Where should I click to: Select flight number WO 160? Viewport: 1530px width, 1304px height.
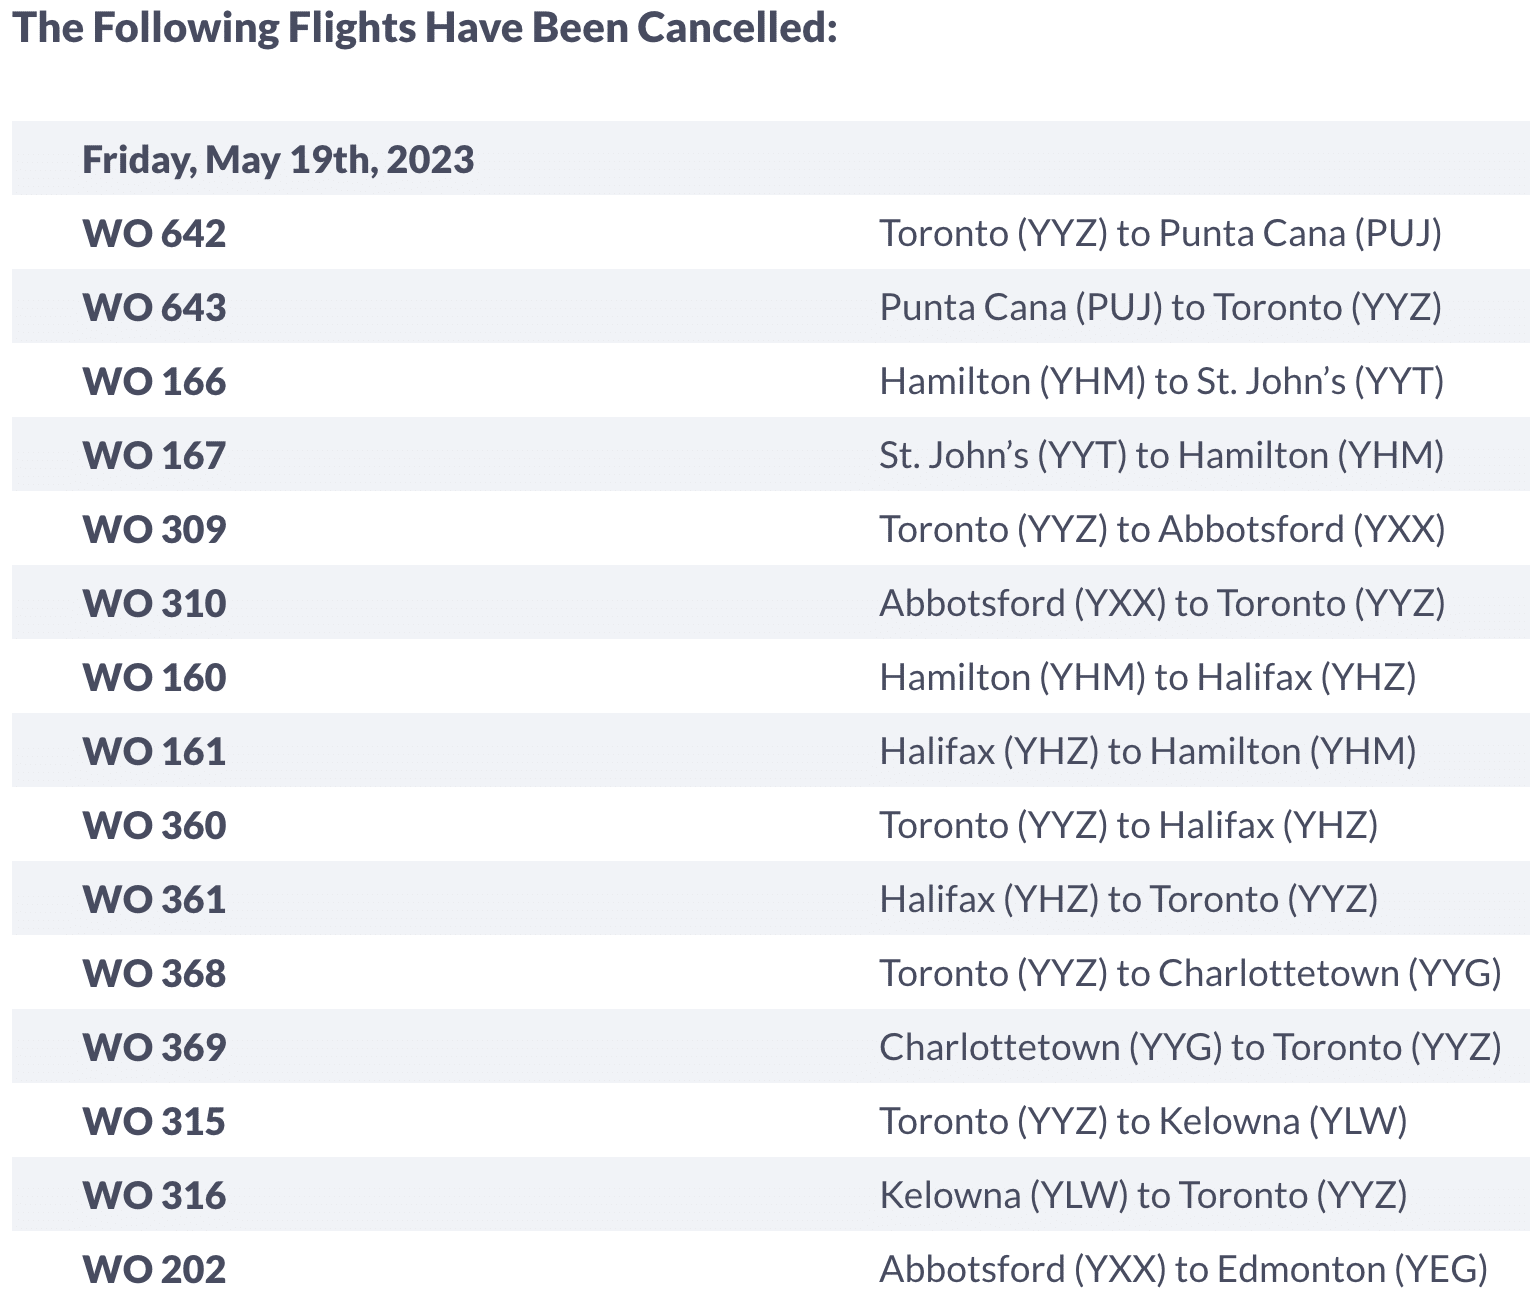click(154, 678)
